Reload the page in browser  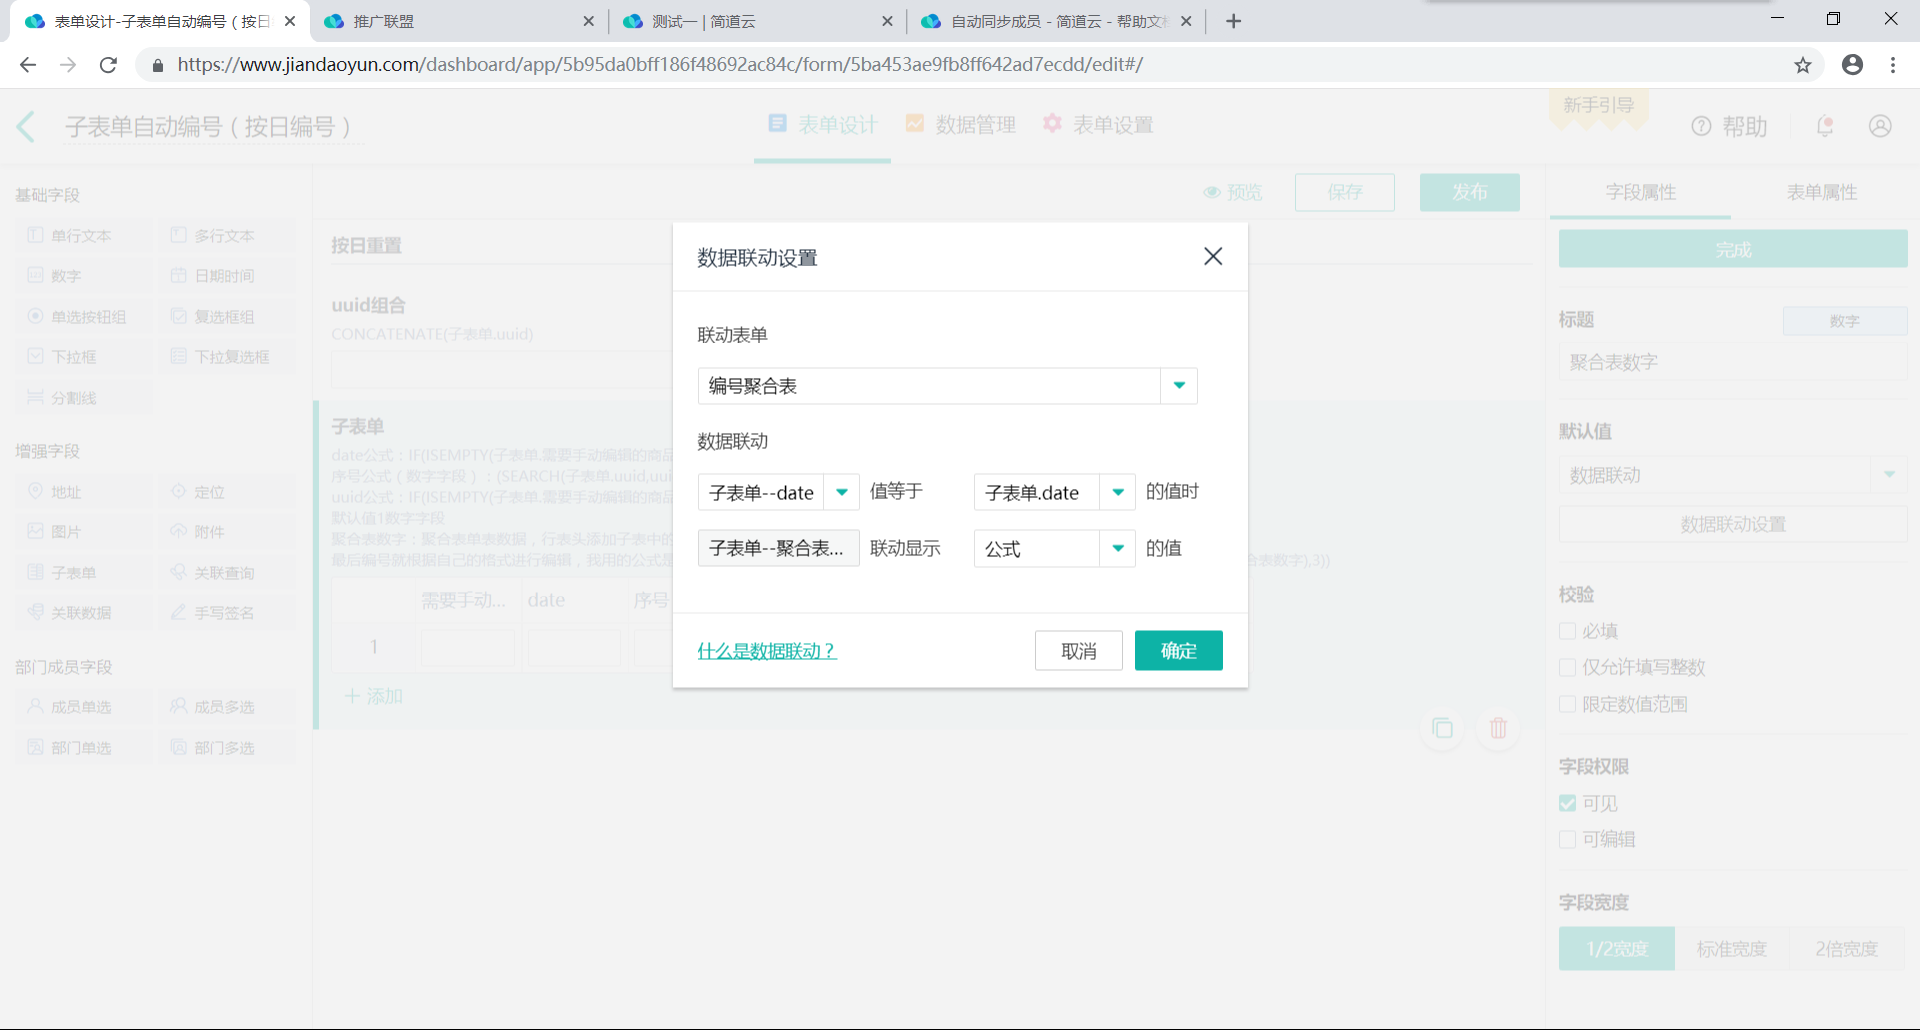(108, 65)
